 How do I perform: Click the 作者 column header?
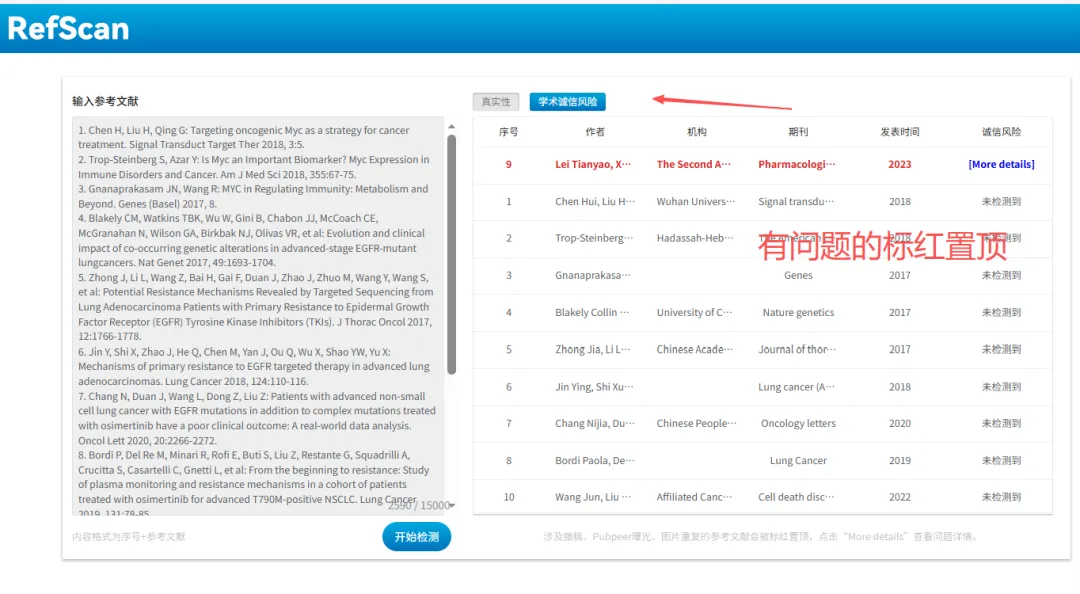click(595, 132)
